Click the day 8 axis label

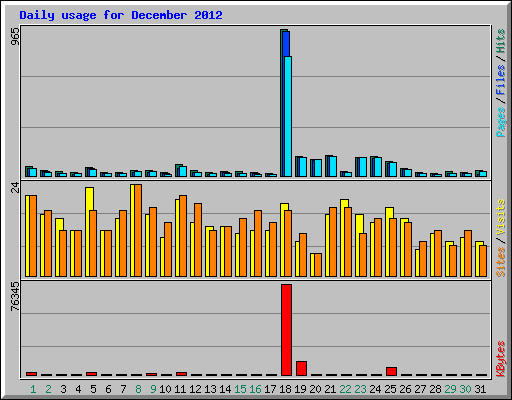138,389
